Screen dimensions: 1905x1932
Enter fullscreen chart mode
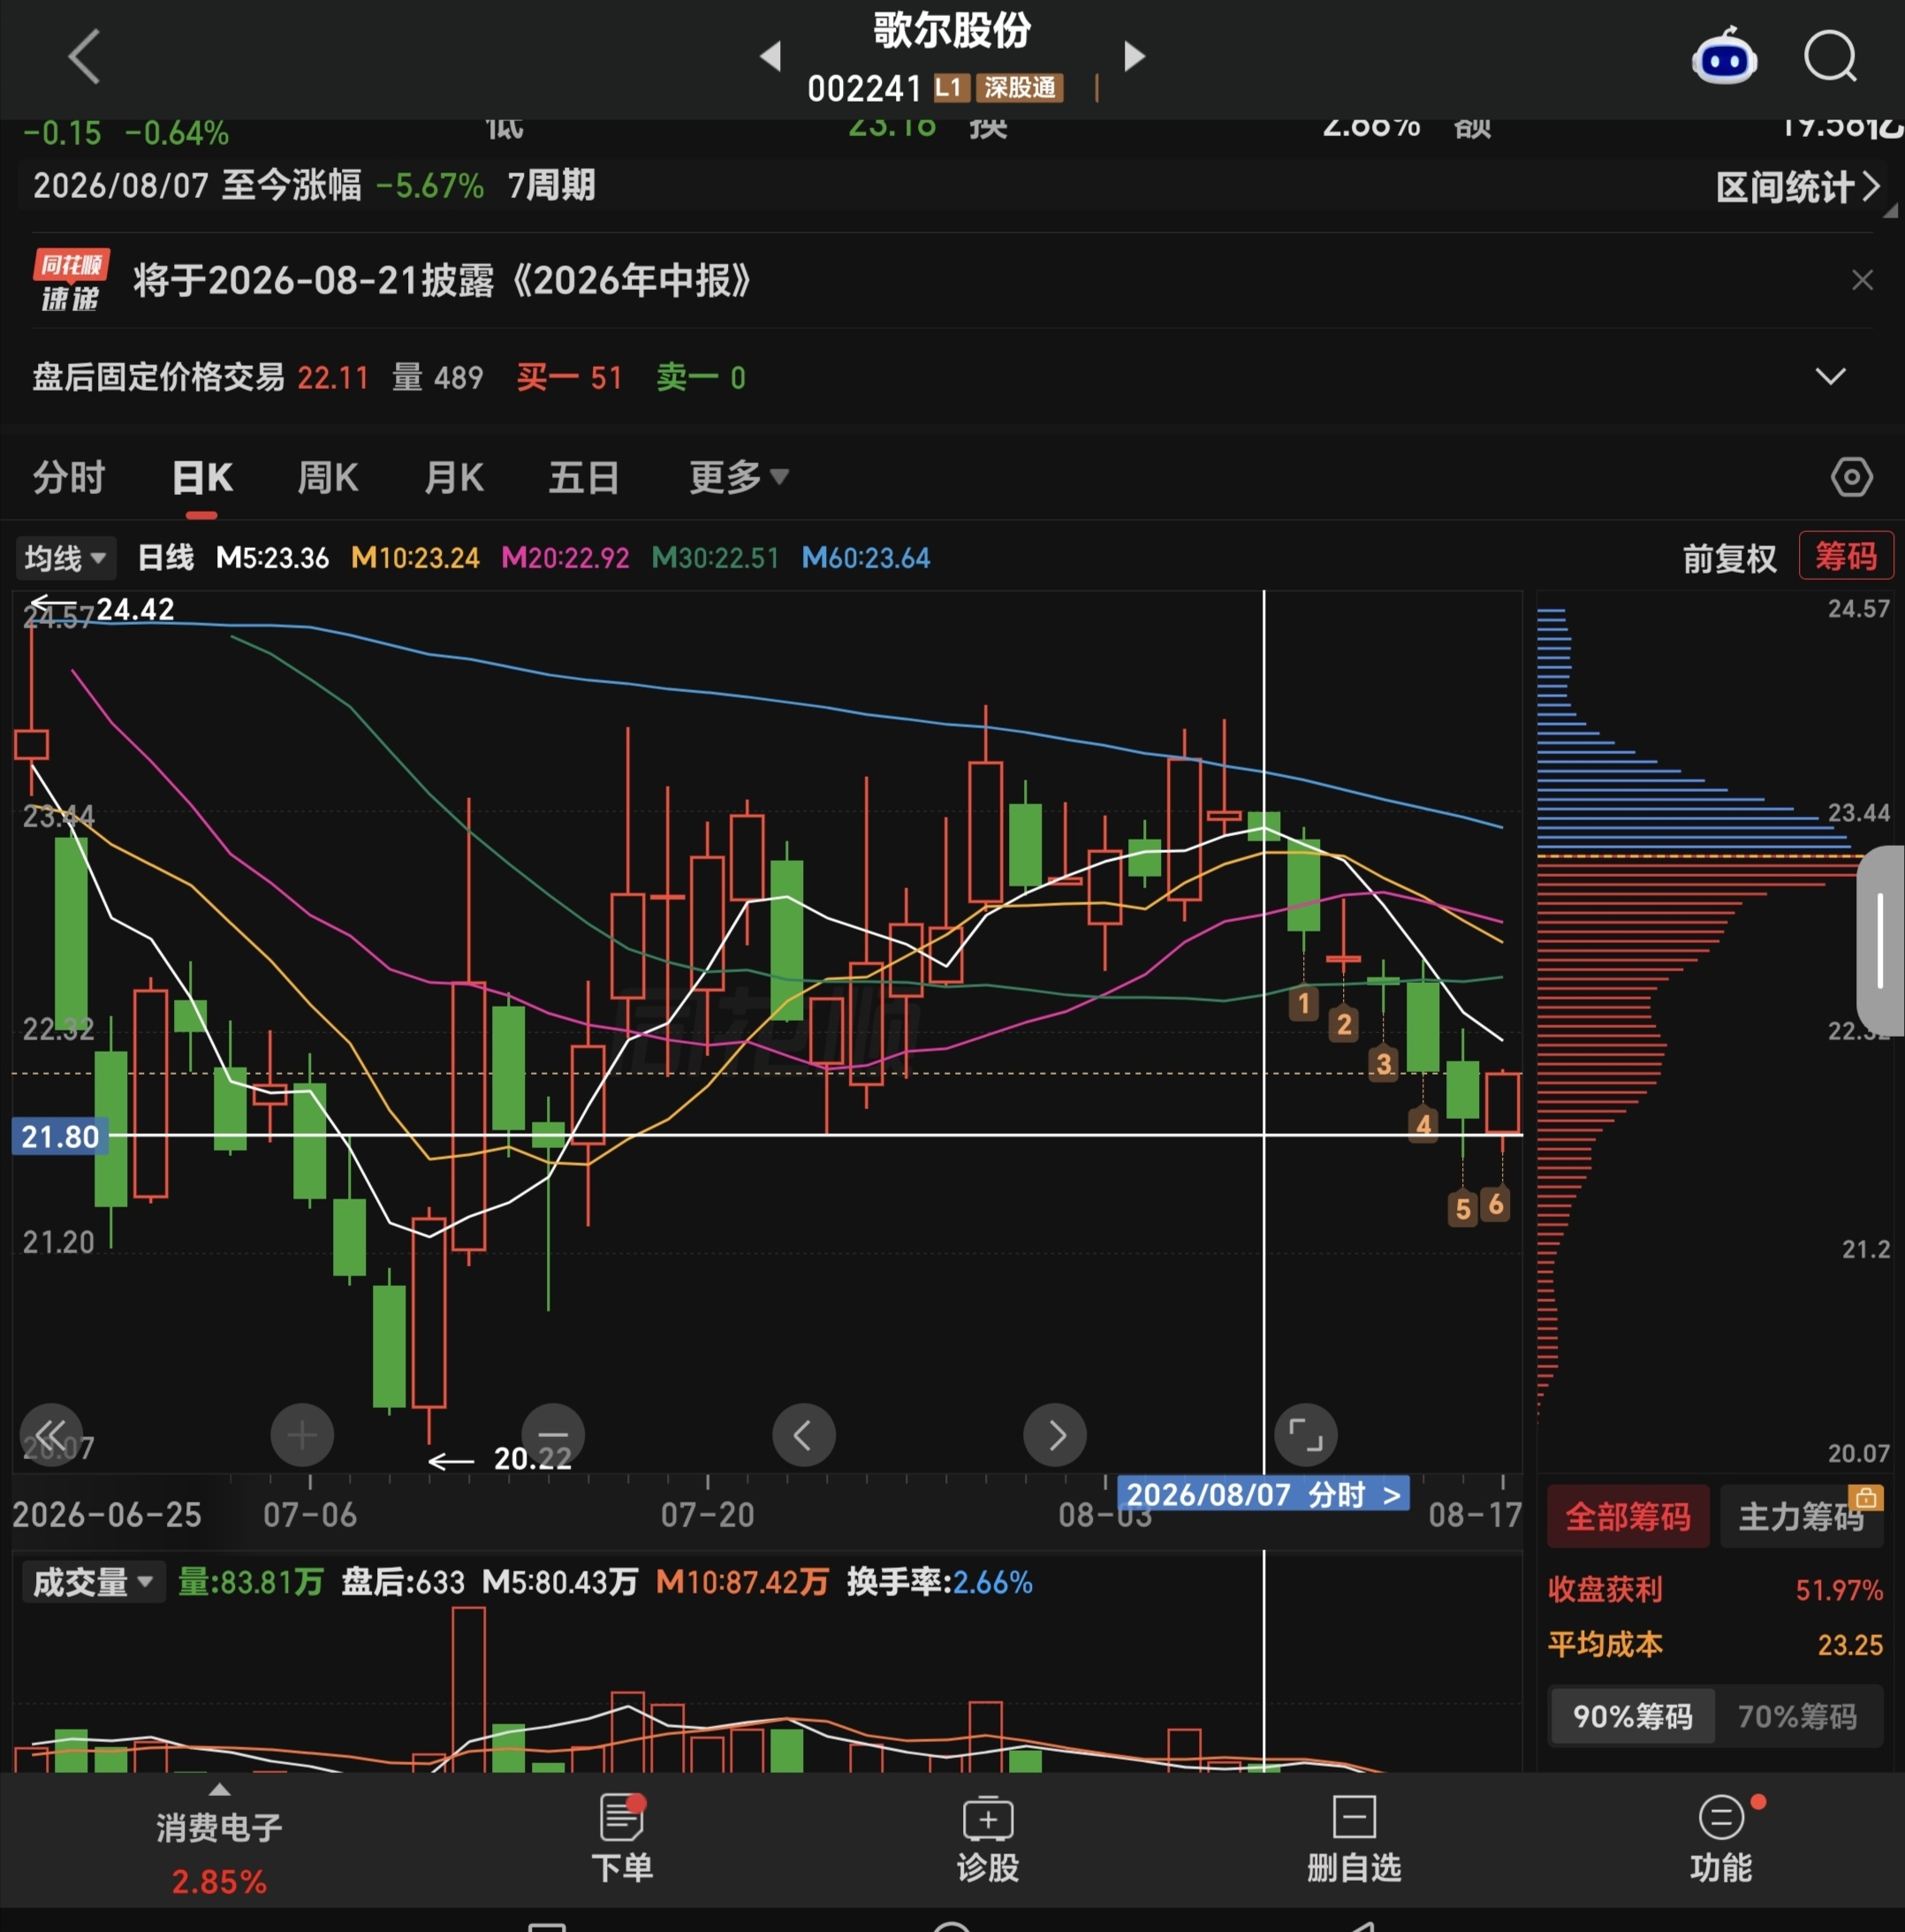[1306, 1435]
